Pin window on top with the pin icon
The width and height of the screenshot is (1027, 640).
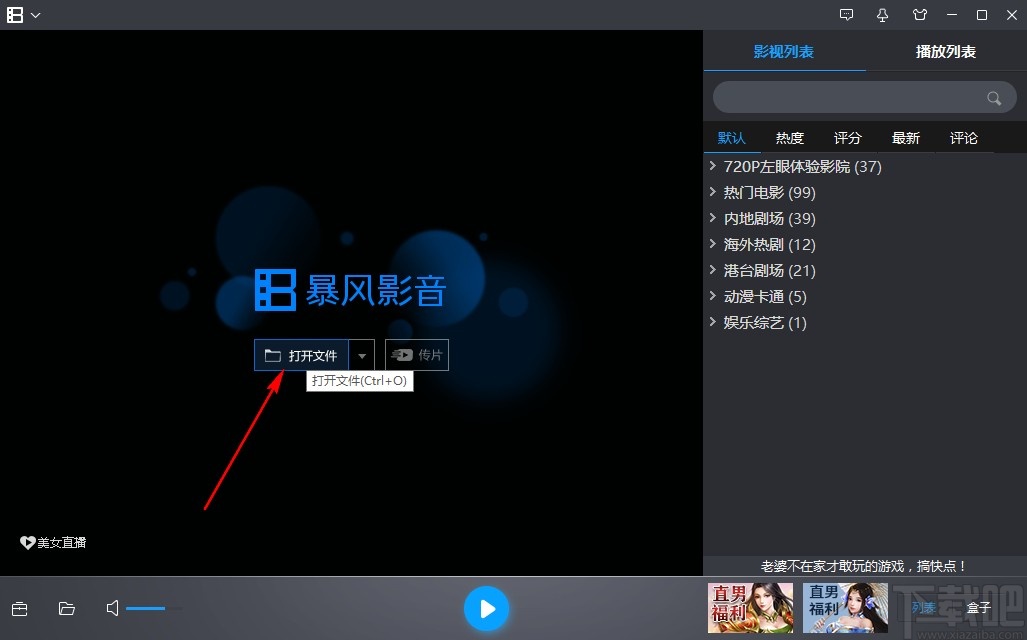883,15
